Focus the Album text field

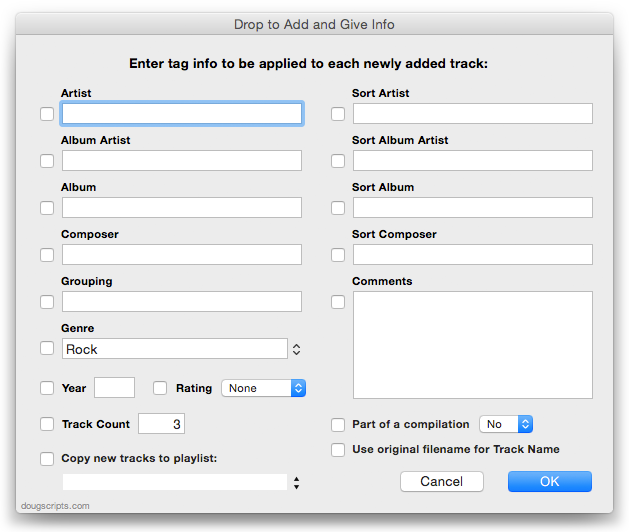click(182, 207)
